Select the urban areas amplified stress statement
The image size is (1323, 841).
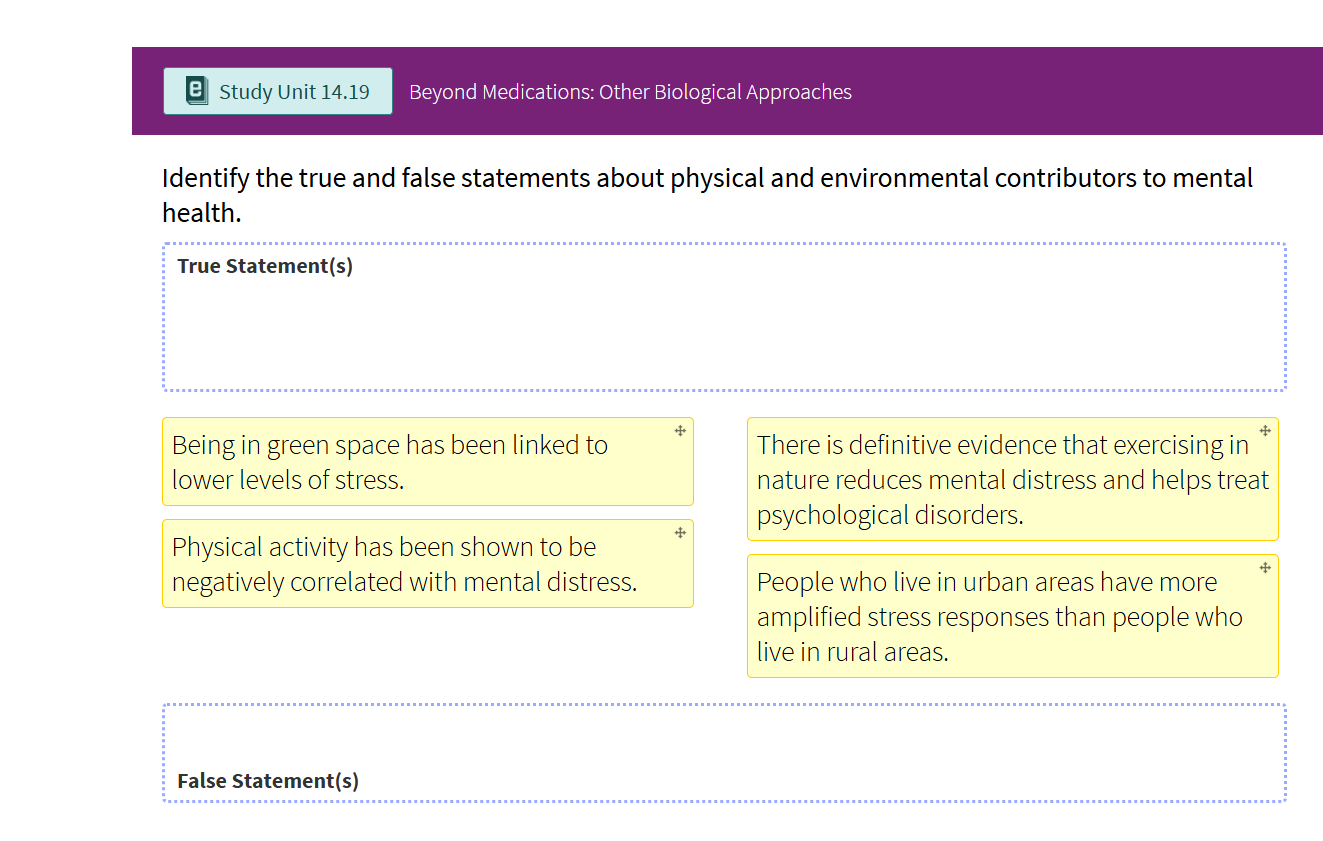1000,616
